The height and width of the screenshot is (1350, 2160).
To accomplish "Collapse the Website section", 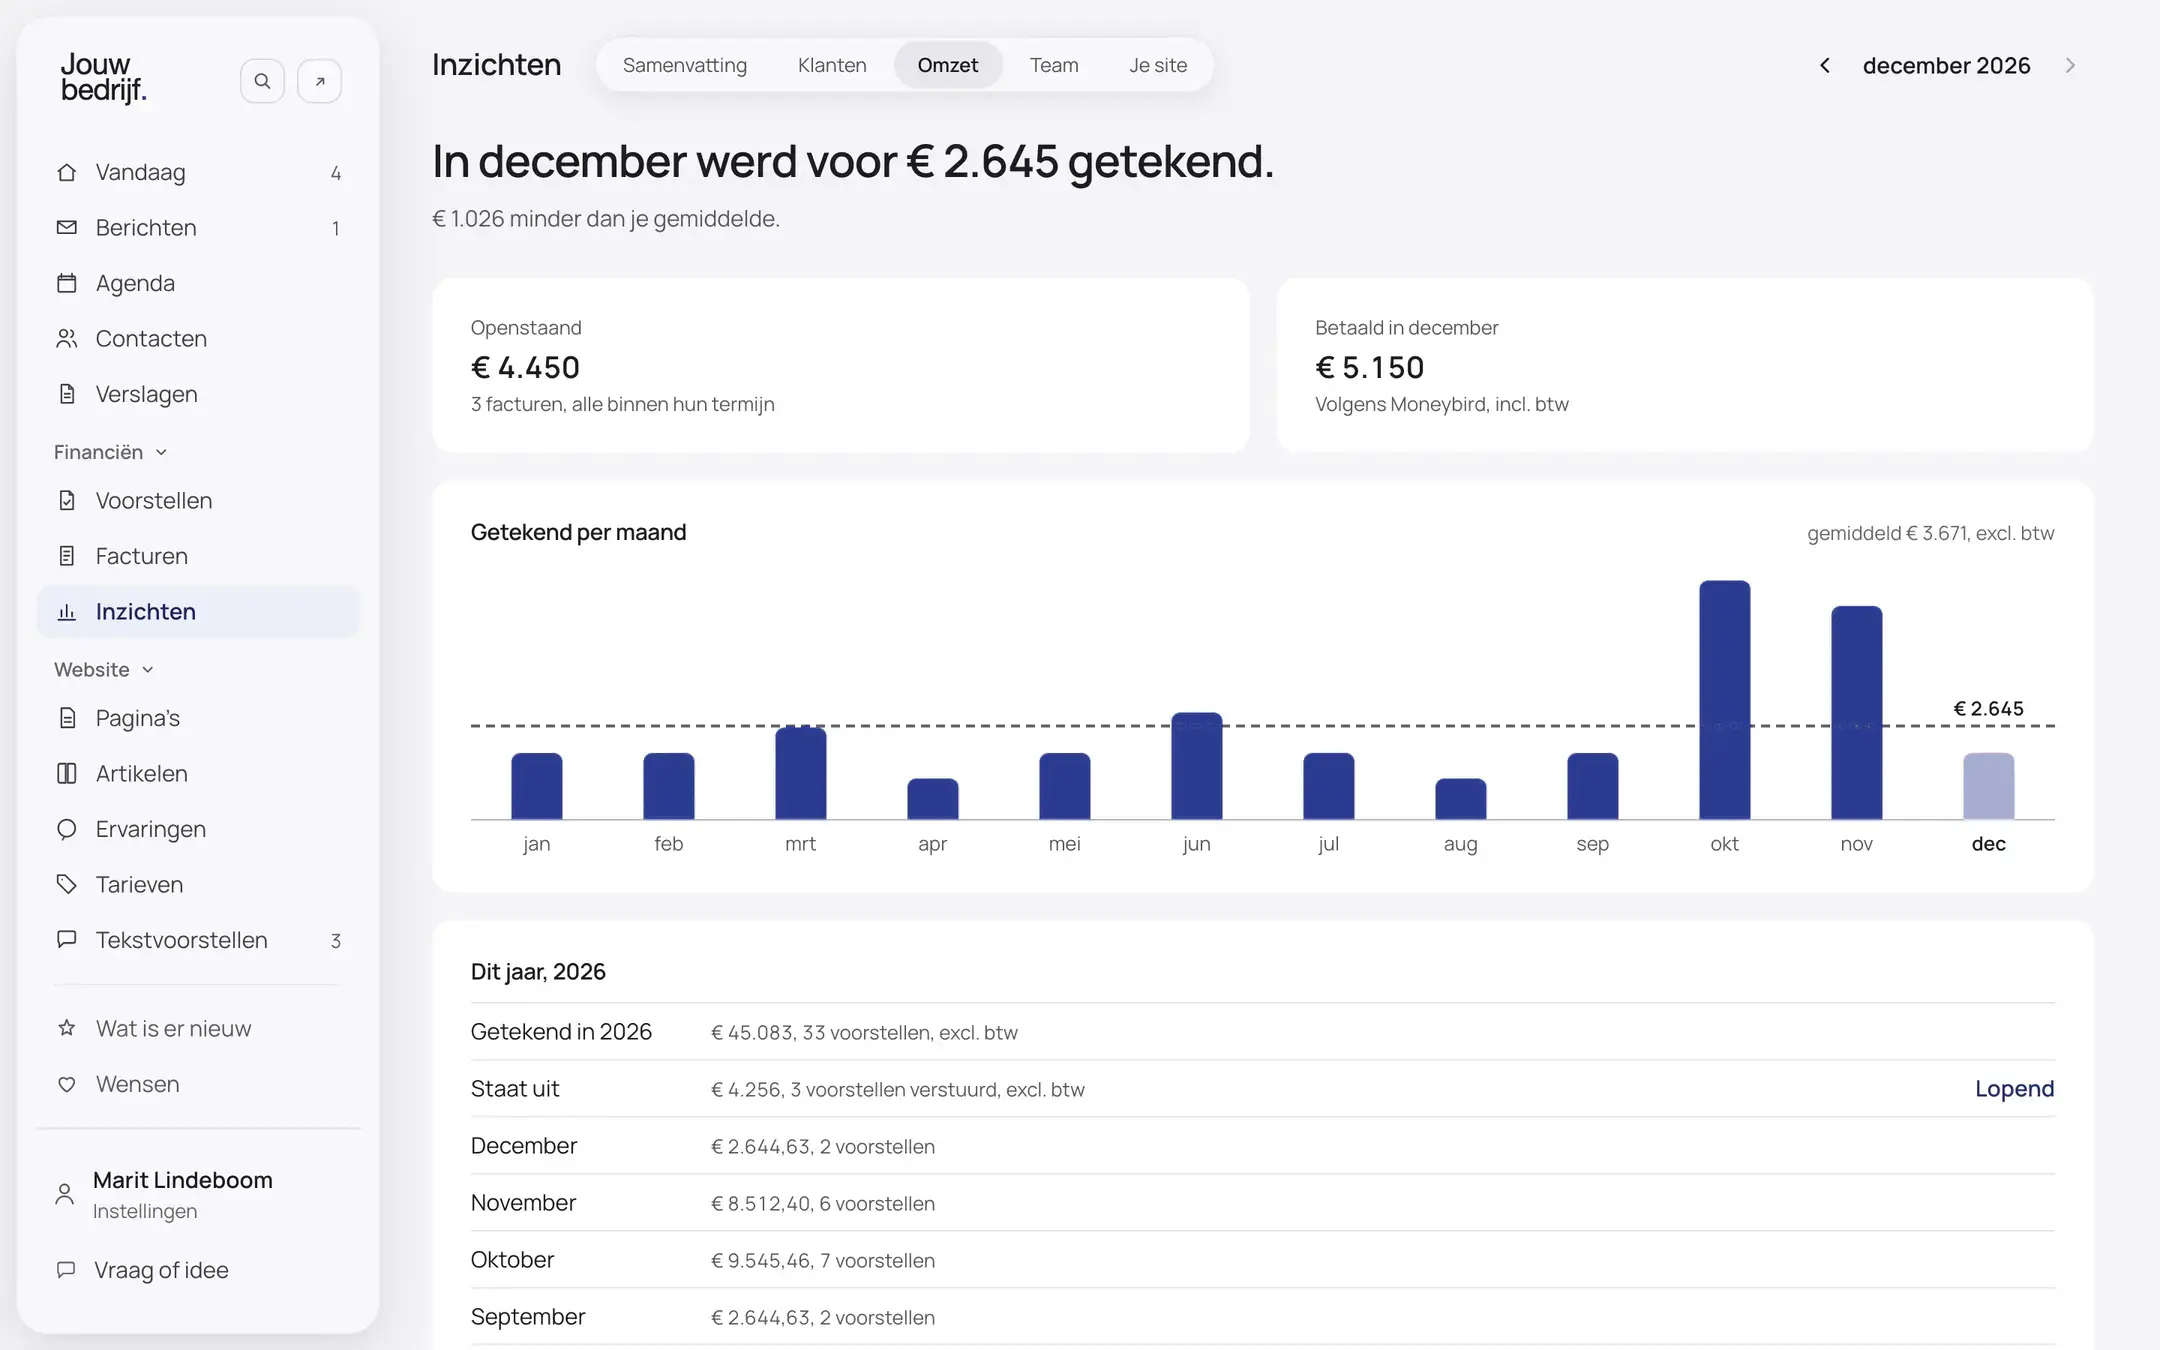I will coord(104,670).
